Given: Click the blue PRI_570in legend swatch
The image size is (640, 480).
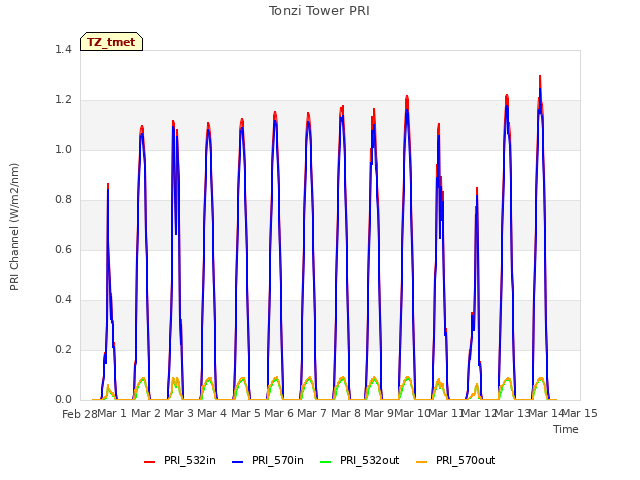Looking at the screenshot, I should click(238, 462).
